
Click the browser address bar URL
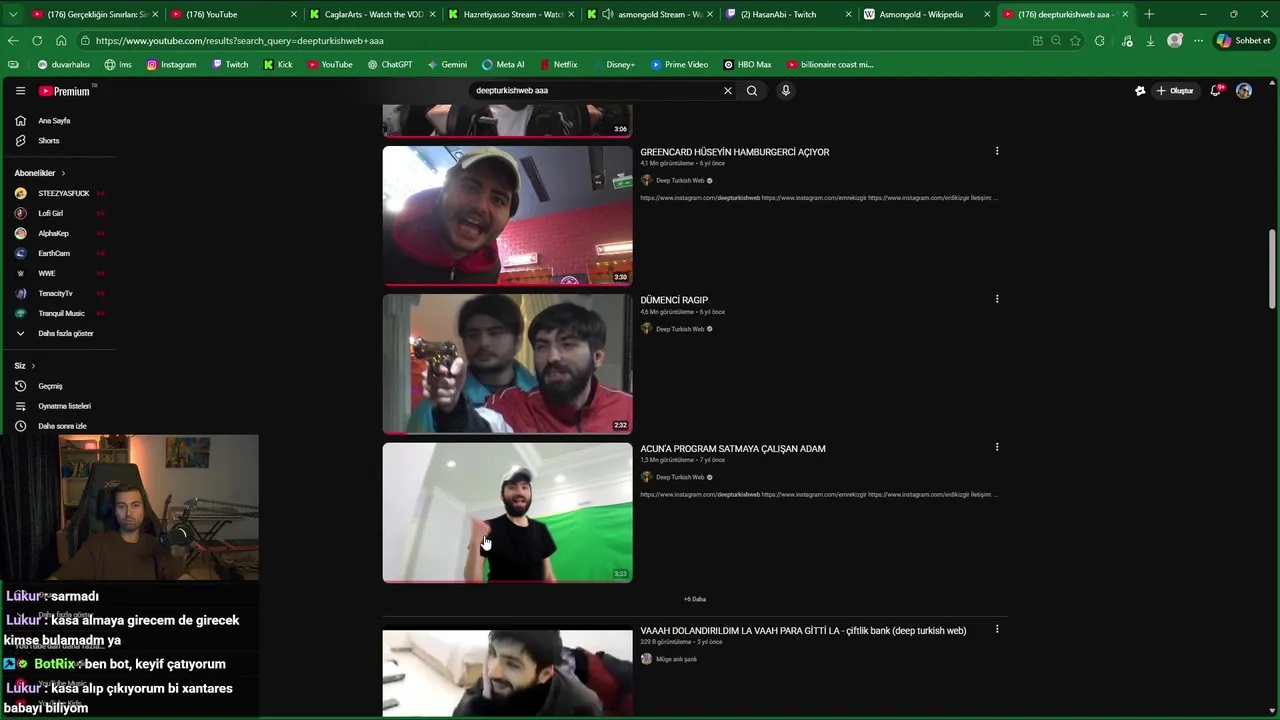(240, 41)
